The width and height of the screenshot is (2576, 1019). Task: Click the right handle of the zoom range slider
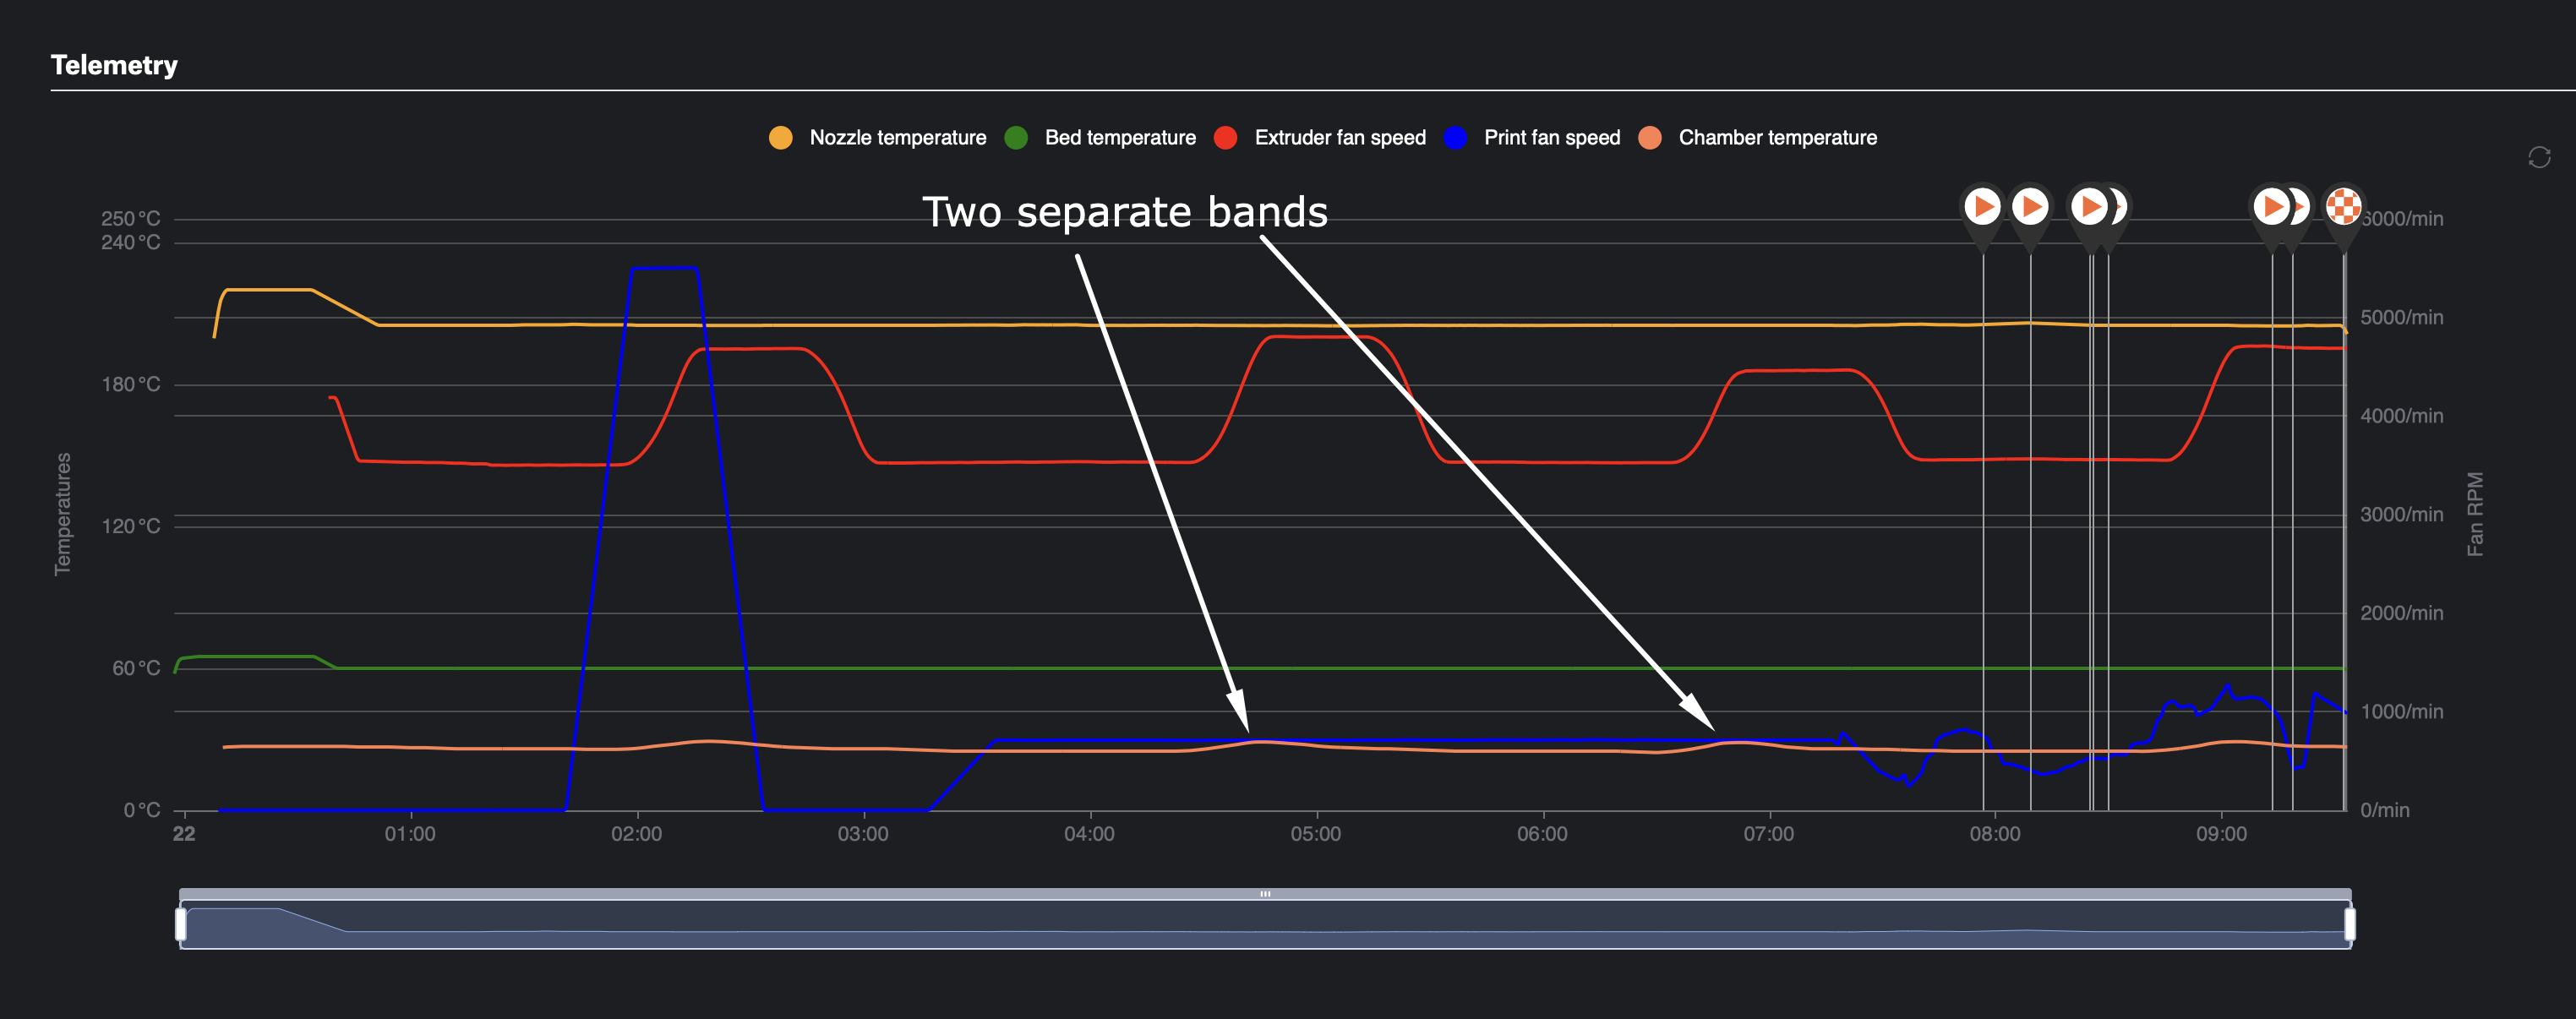click(x=2349, y=924)
